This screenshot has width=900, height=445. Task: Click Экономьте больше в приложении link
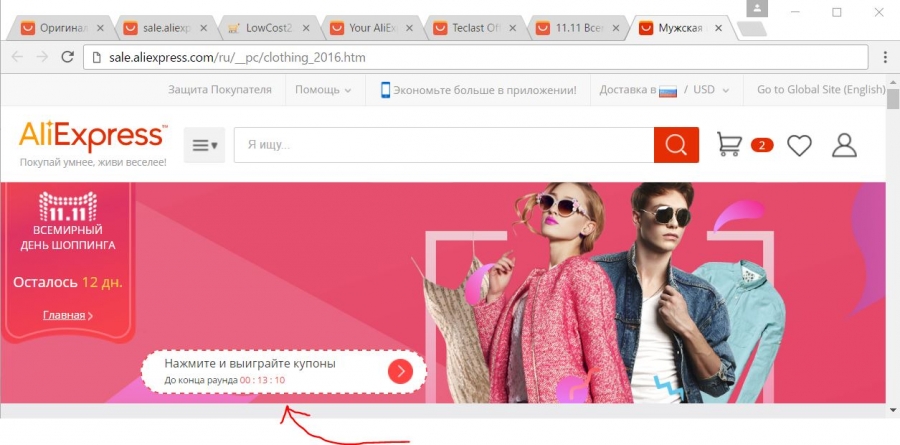485,90
